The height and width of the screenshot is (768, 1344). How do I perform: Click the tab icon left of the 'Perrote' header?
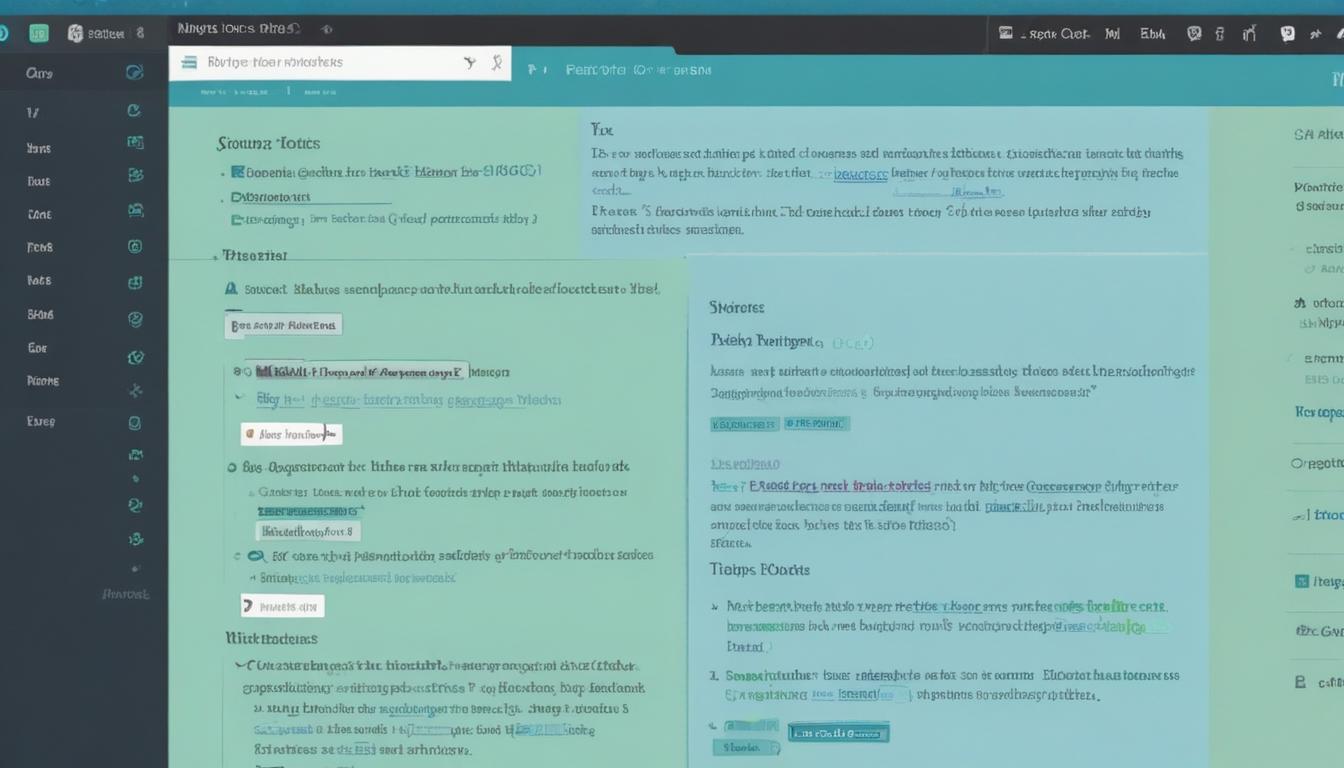[533, 70]
